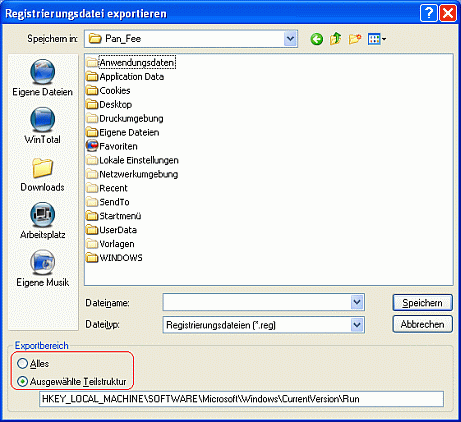Click the registry key path field

click(x=242, y=399)
